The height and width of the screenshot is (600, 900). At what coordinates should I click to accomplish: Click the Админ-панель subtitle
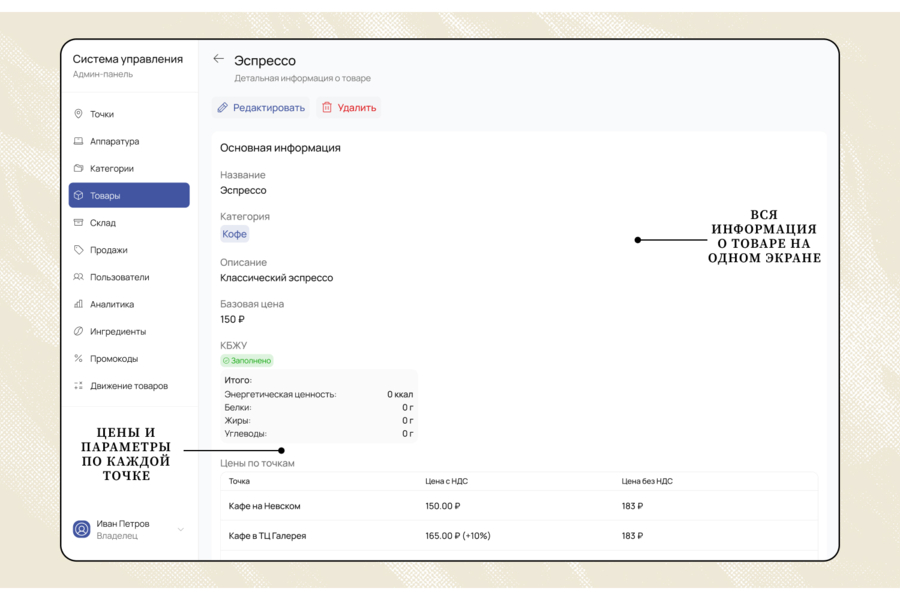(103, 74)
